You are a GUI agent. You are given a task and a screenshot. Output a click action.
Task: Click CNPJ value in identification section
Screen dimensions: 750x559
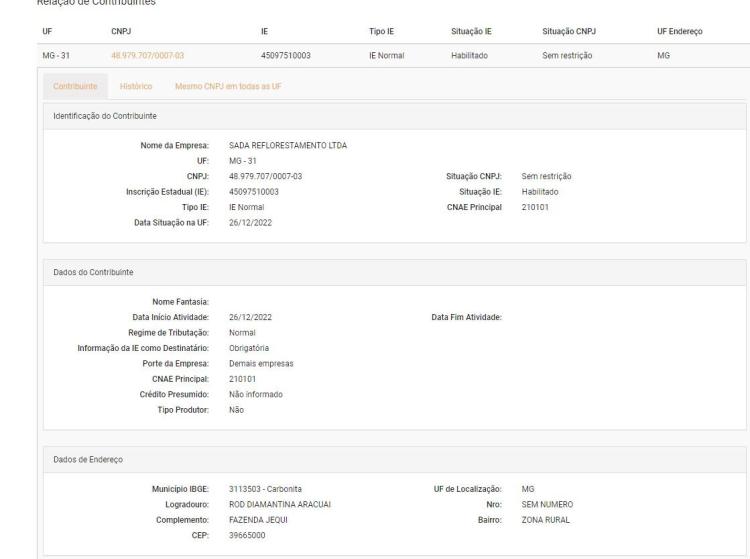point(265,176)
